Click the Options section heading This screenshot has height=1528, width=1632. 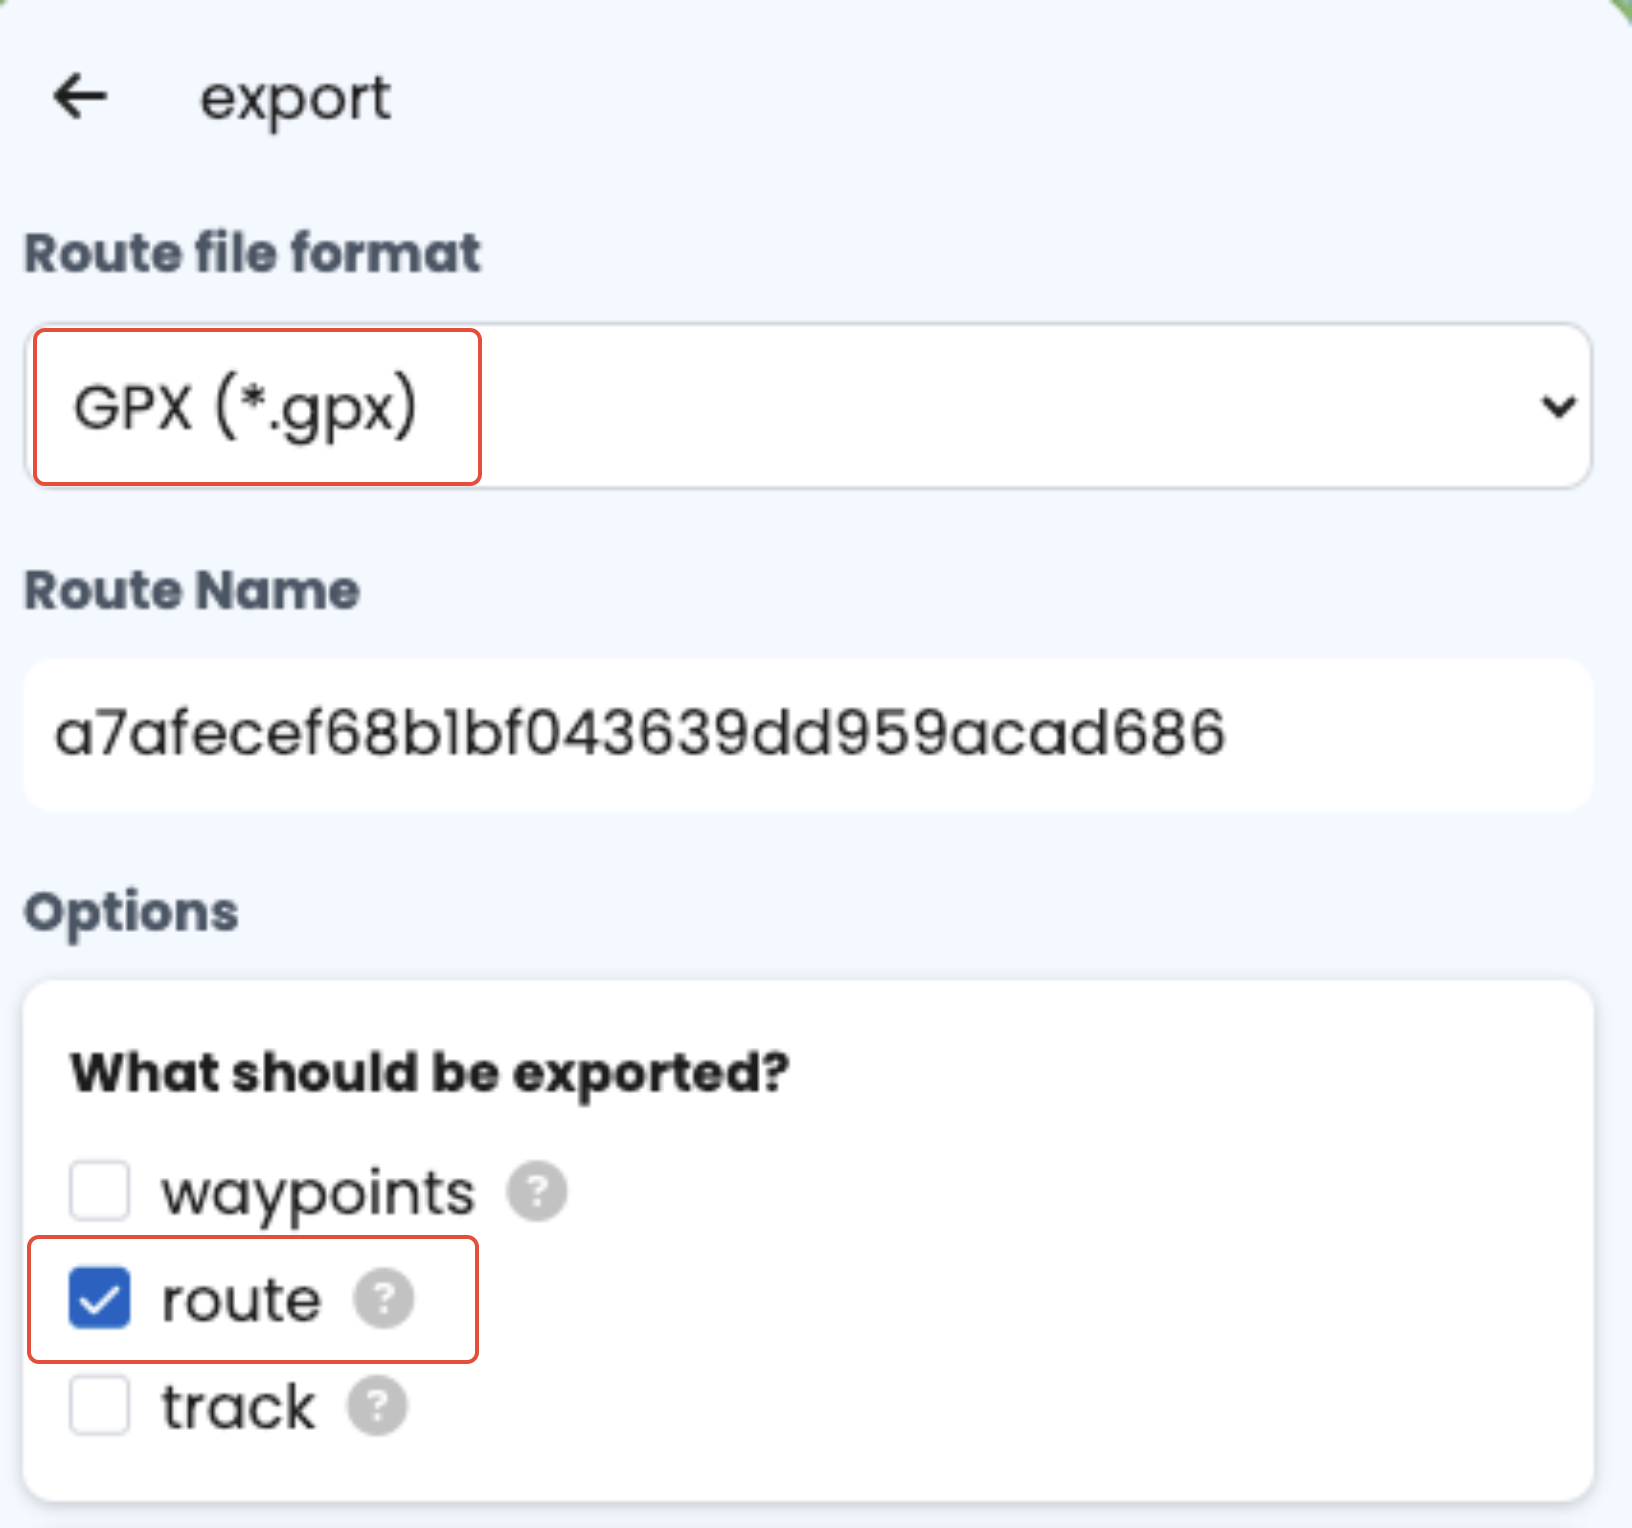(x=131, y=912)
